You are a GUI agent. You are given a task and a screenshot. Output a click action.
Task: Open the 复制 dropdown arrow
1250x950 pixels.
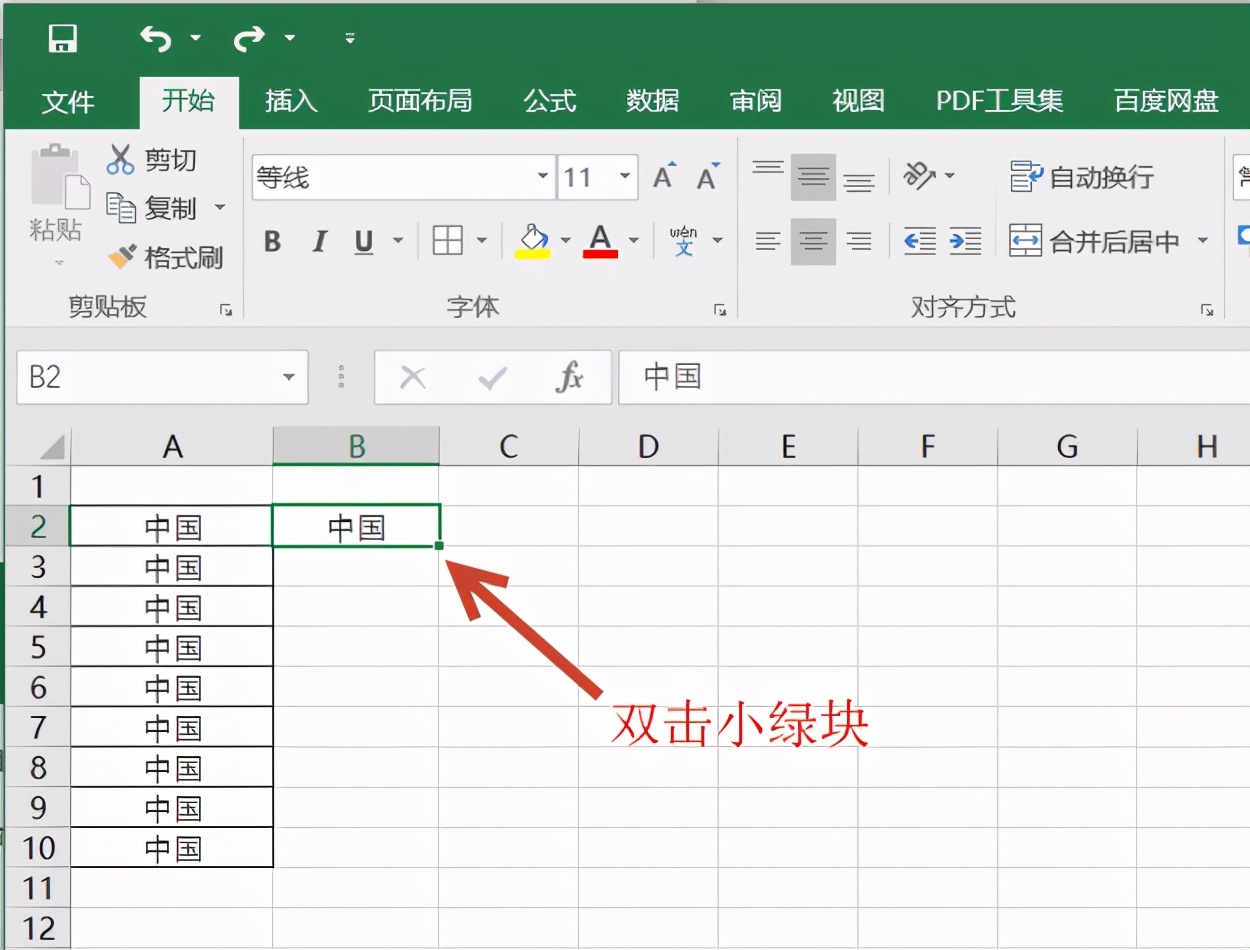click(220, 208)
